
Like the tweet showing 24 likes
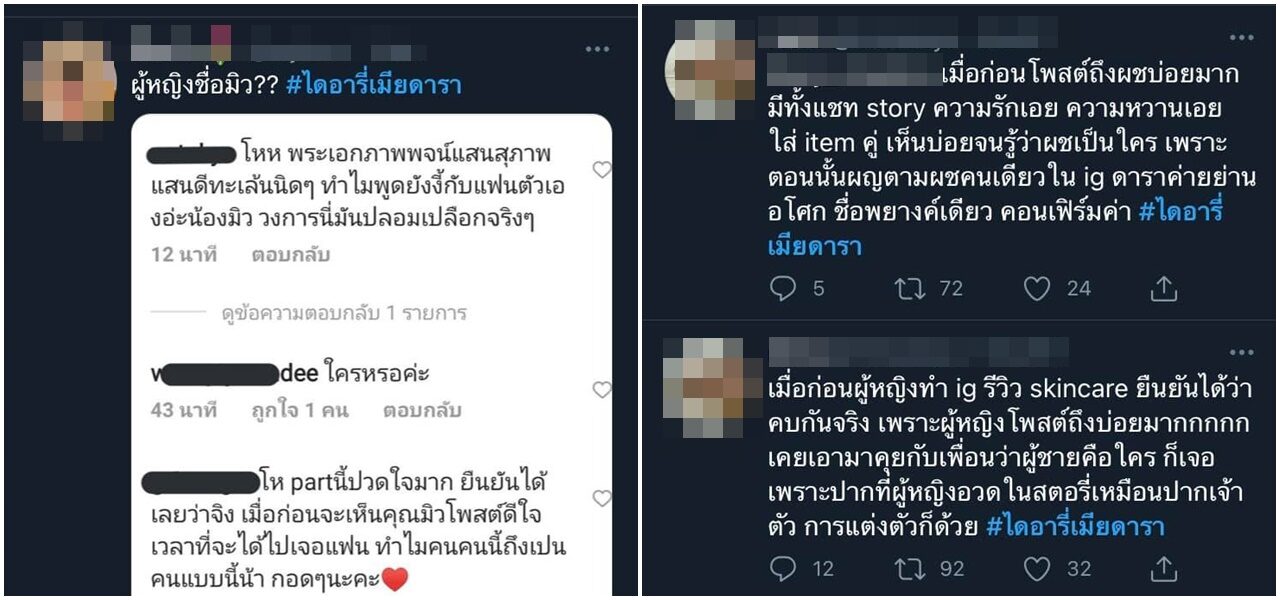[x=1037, y=289]
